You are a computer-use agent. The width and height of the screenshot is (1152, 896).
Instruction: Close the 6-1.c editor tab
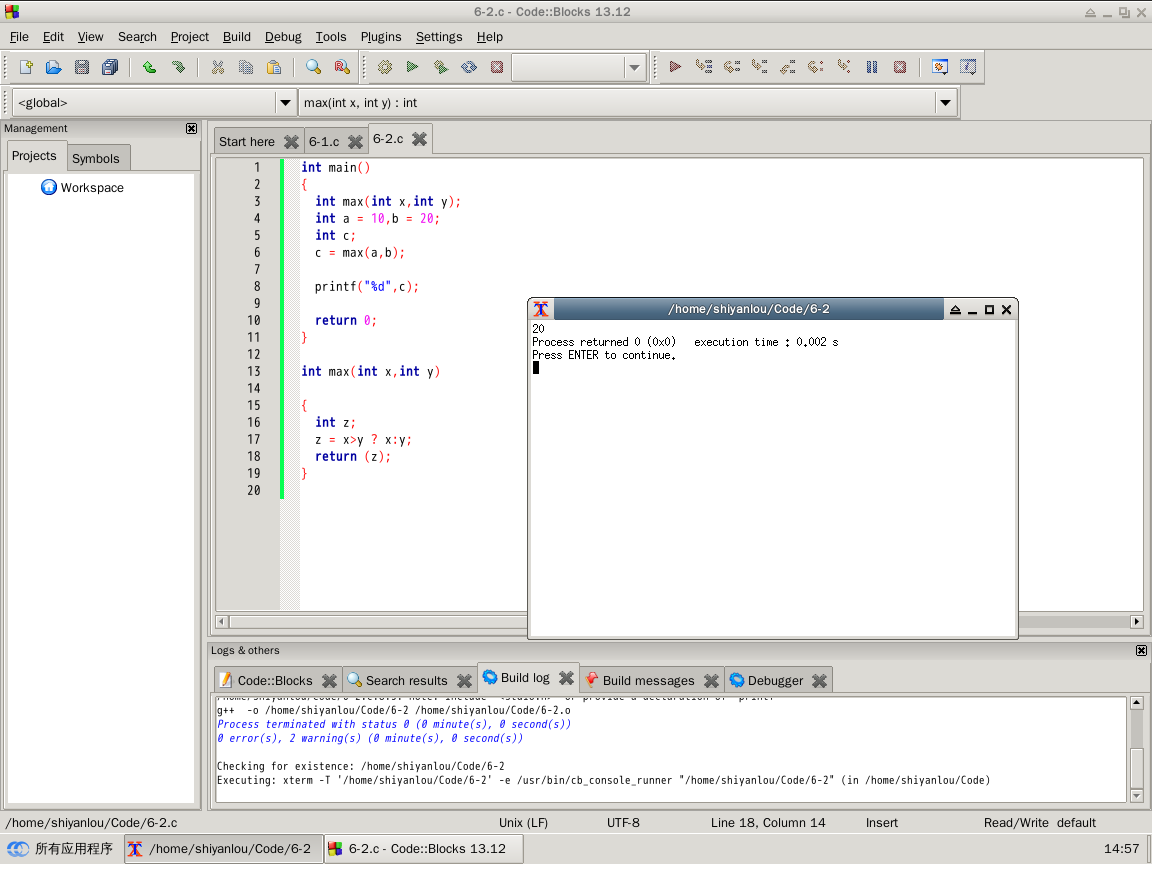(x=355, y=142)
